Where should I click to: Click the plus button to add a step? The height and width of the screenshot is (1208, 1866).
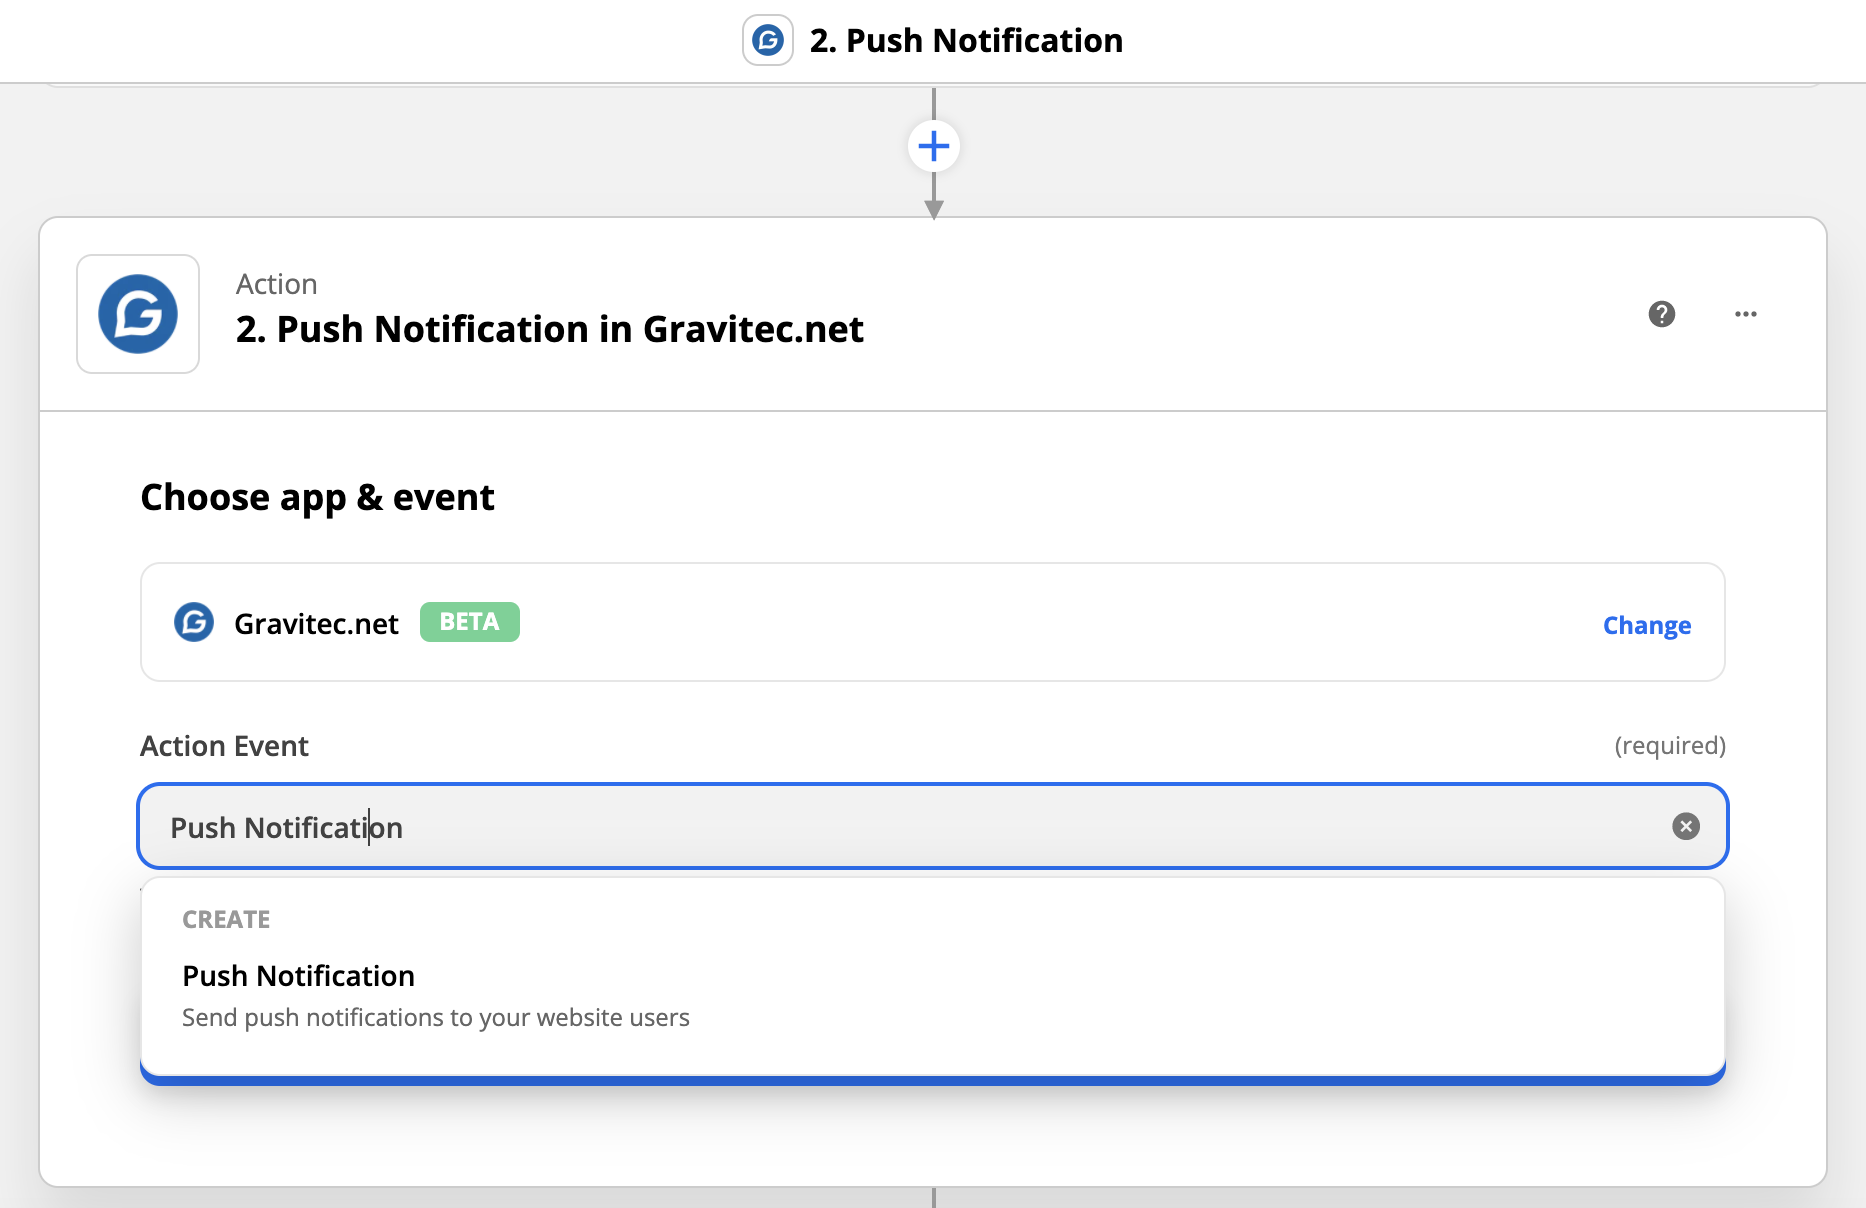pyautogui.click(x=934, y=146)
